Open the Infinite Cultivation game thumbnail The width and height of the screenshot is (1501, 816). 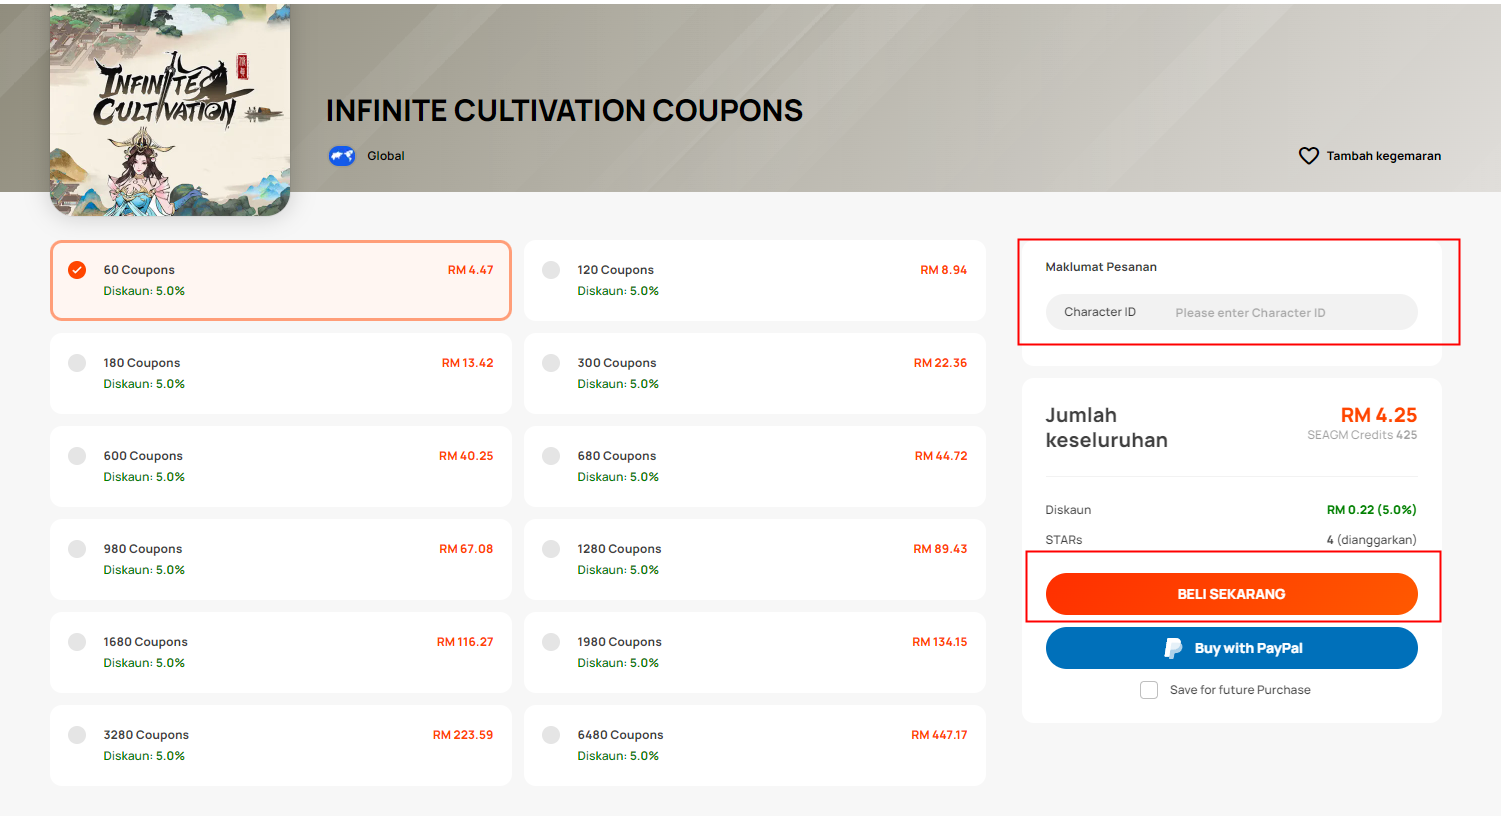tap(170, 108)
